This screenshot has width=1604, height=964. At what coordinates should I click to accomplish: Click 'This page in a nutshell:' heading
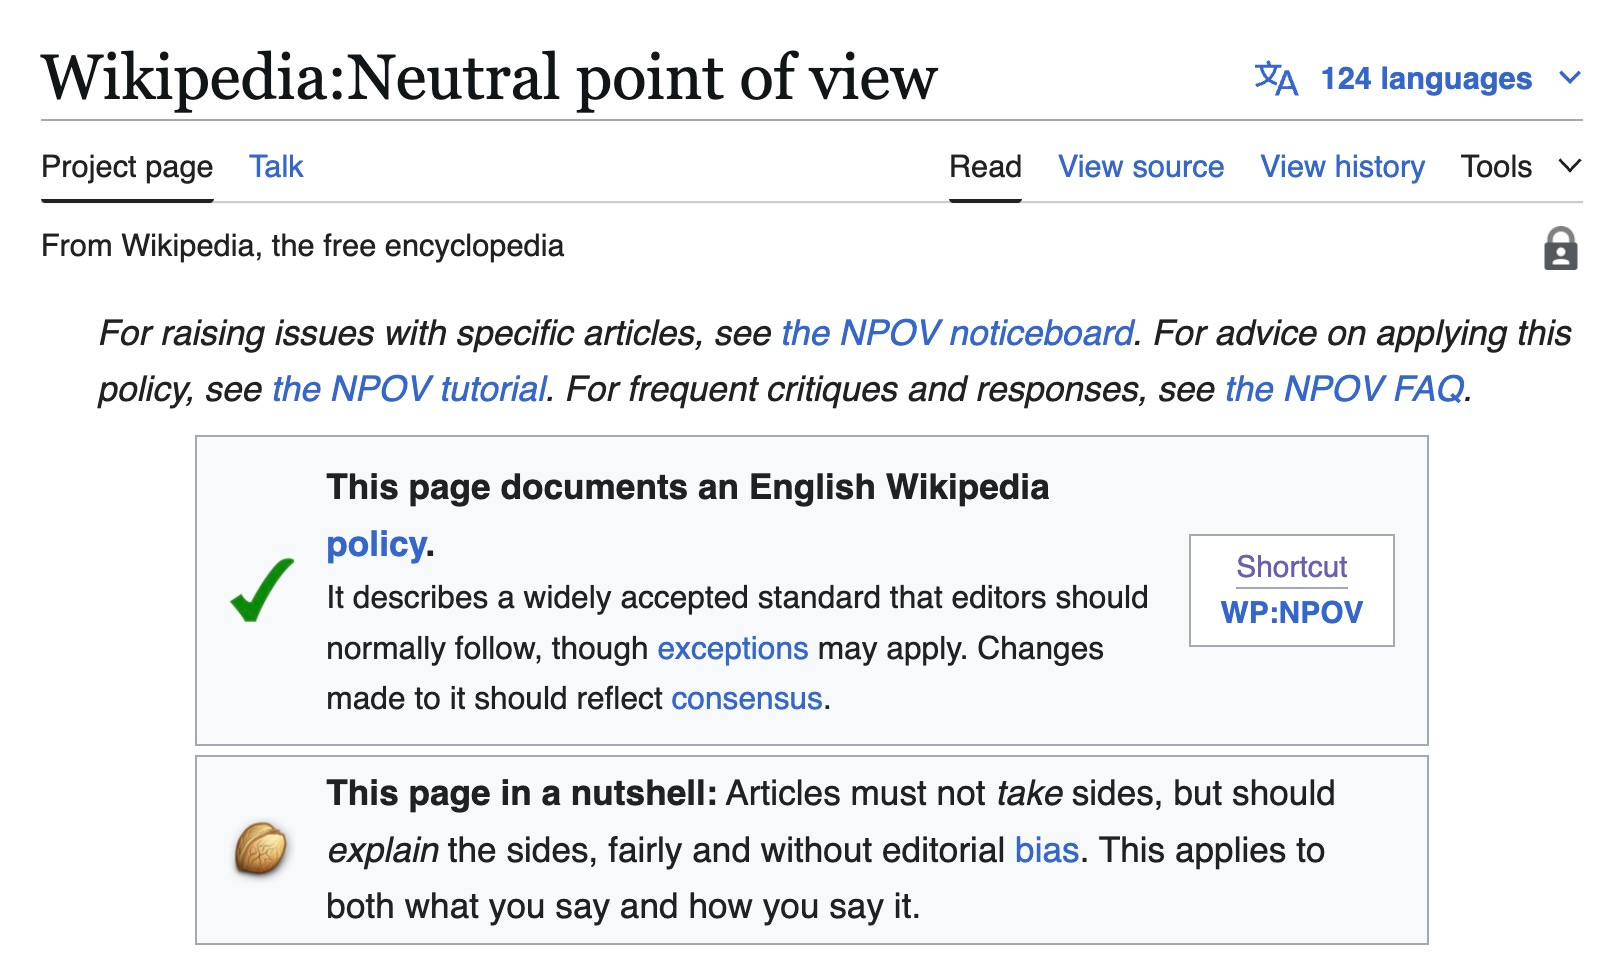(522, 793)
